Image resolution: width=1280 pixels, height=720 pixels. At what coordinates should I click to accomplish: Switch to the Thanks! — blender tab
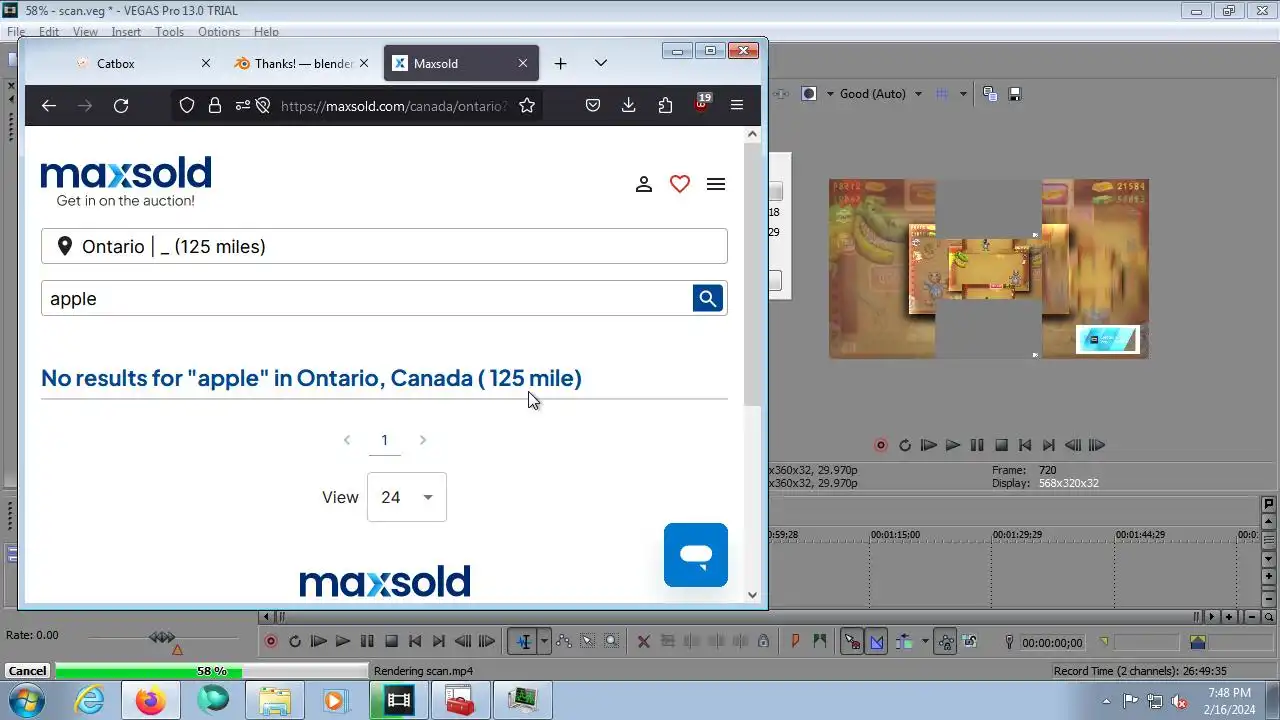click(x=304, y=63)
